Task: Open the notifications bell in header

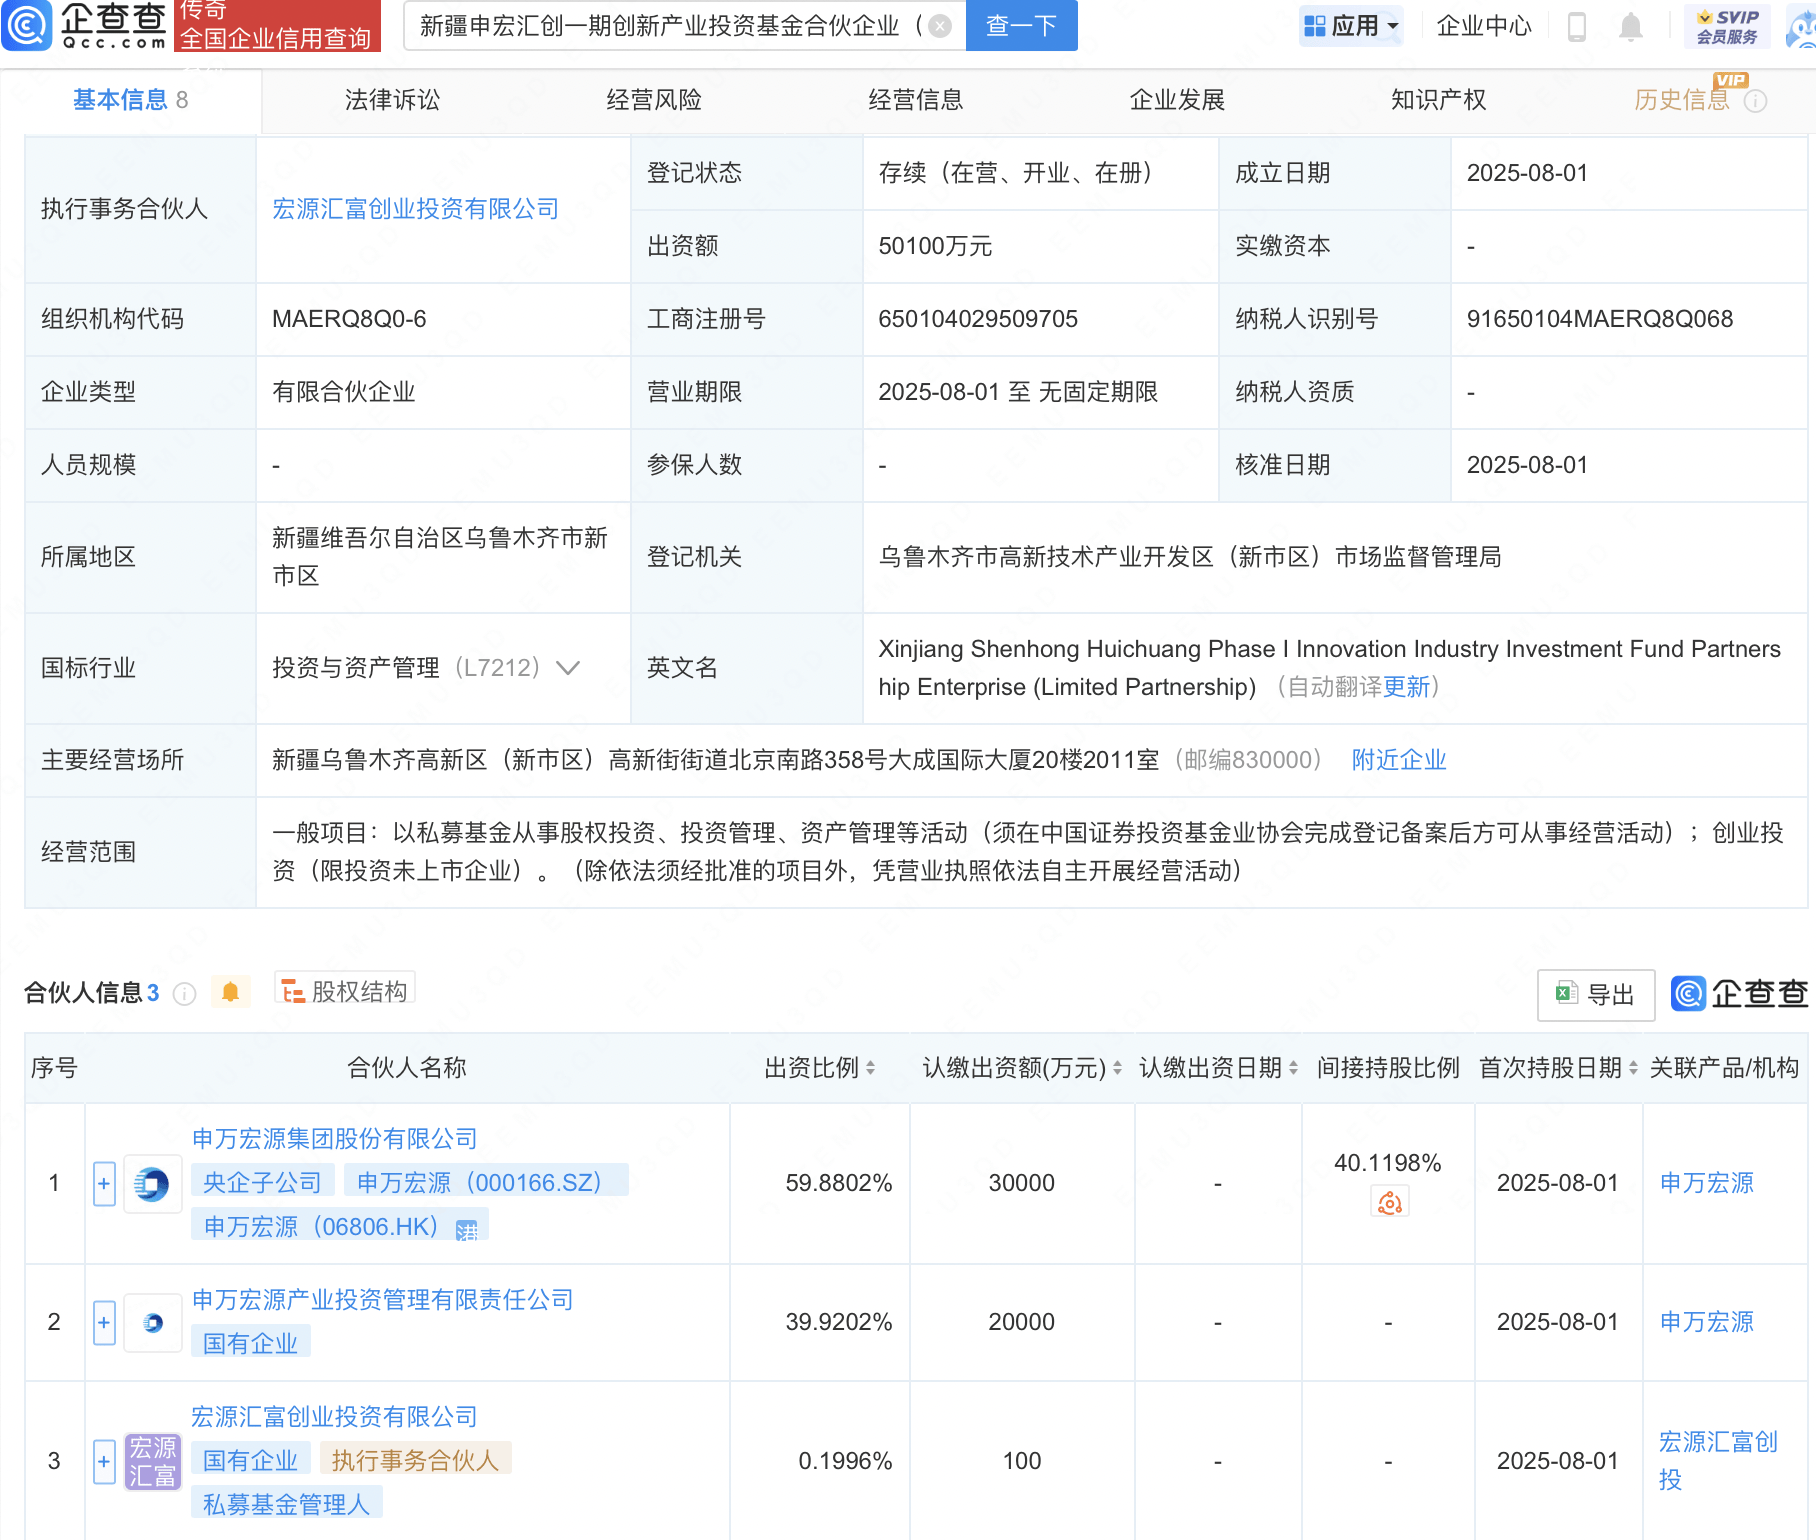Action: coord(1631,26)
